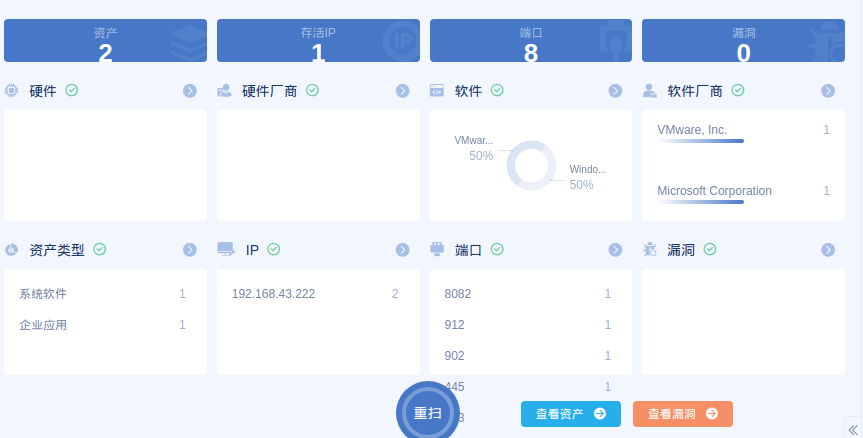Click the 查看漏洞 button

point(682,414)
